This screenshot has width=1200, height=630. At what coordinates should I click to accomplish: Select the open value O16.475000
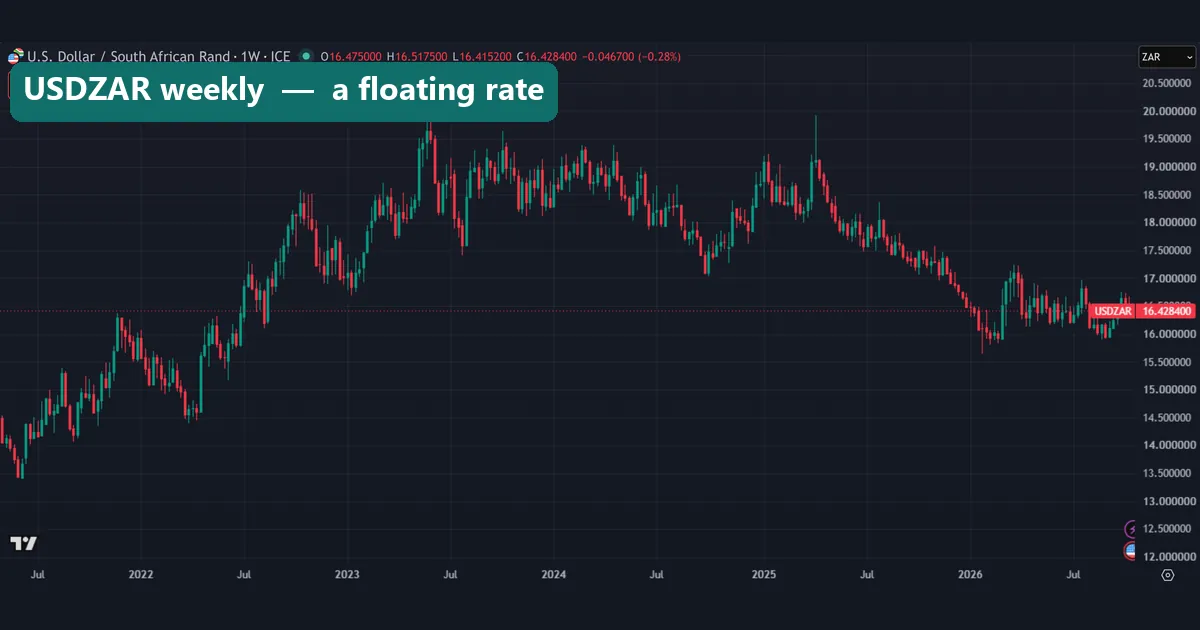[351, 57]
